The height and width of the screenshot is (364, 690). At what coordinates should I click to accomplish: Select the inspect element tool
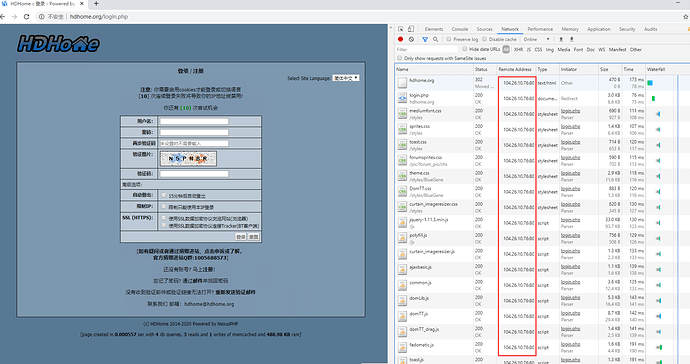(x=400, y=29)
